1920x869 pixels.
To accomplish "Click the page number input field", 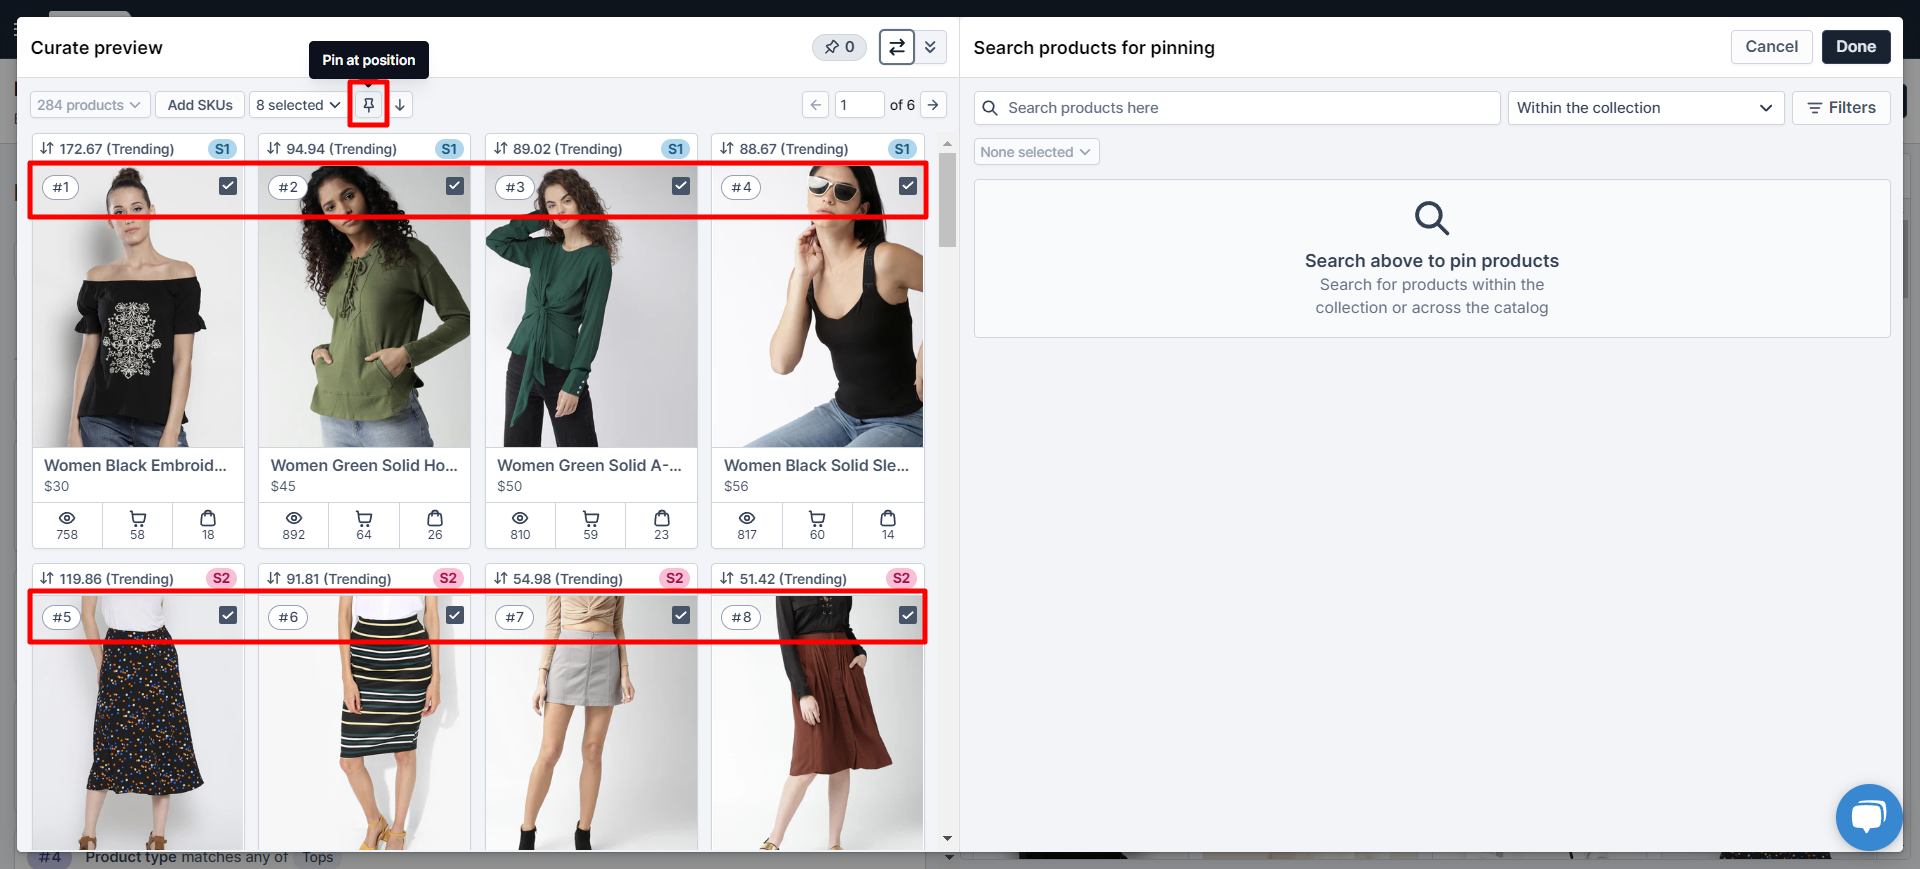I will coord(859,105).
